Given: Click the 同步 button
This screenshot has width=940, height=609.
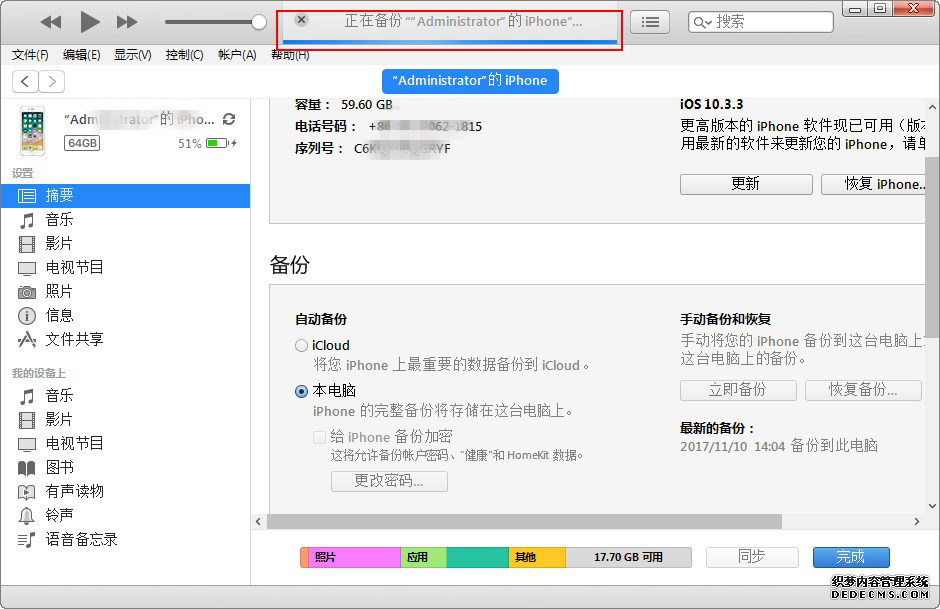Looking at the screenshot, I should (752, 557).
